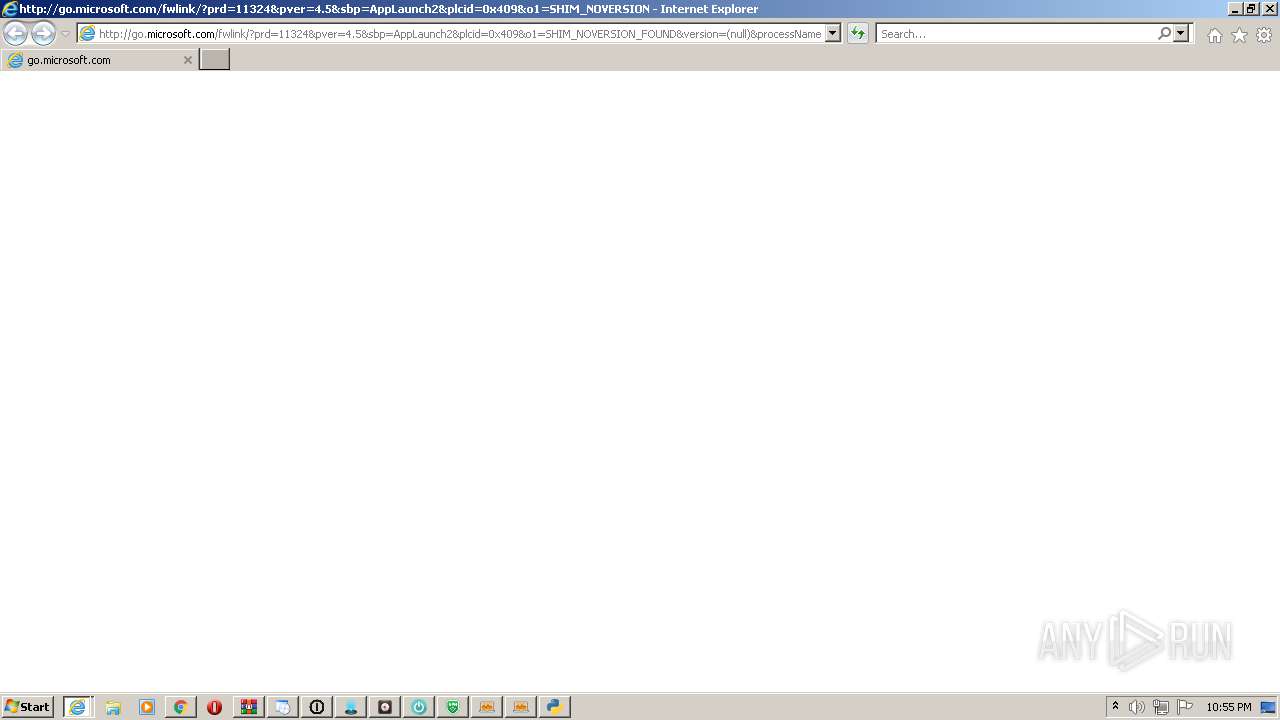Click the Show desktop tray icon
1280x720 pixels.
tap(1269, 707)
